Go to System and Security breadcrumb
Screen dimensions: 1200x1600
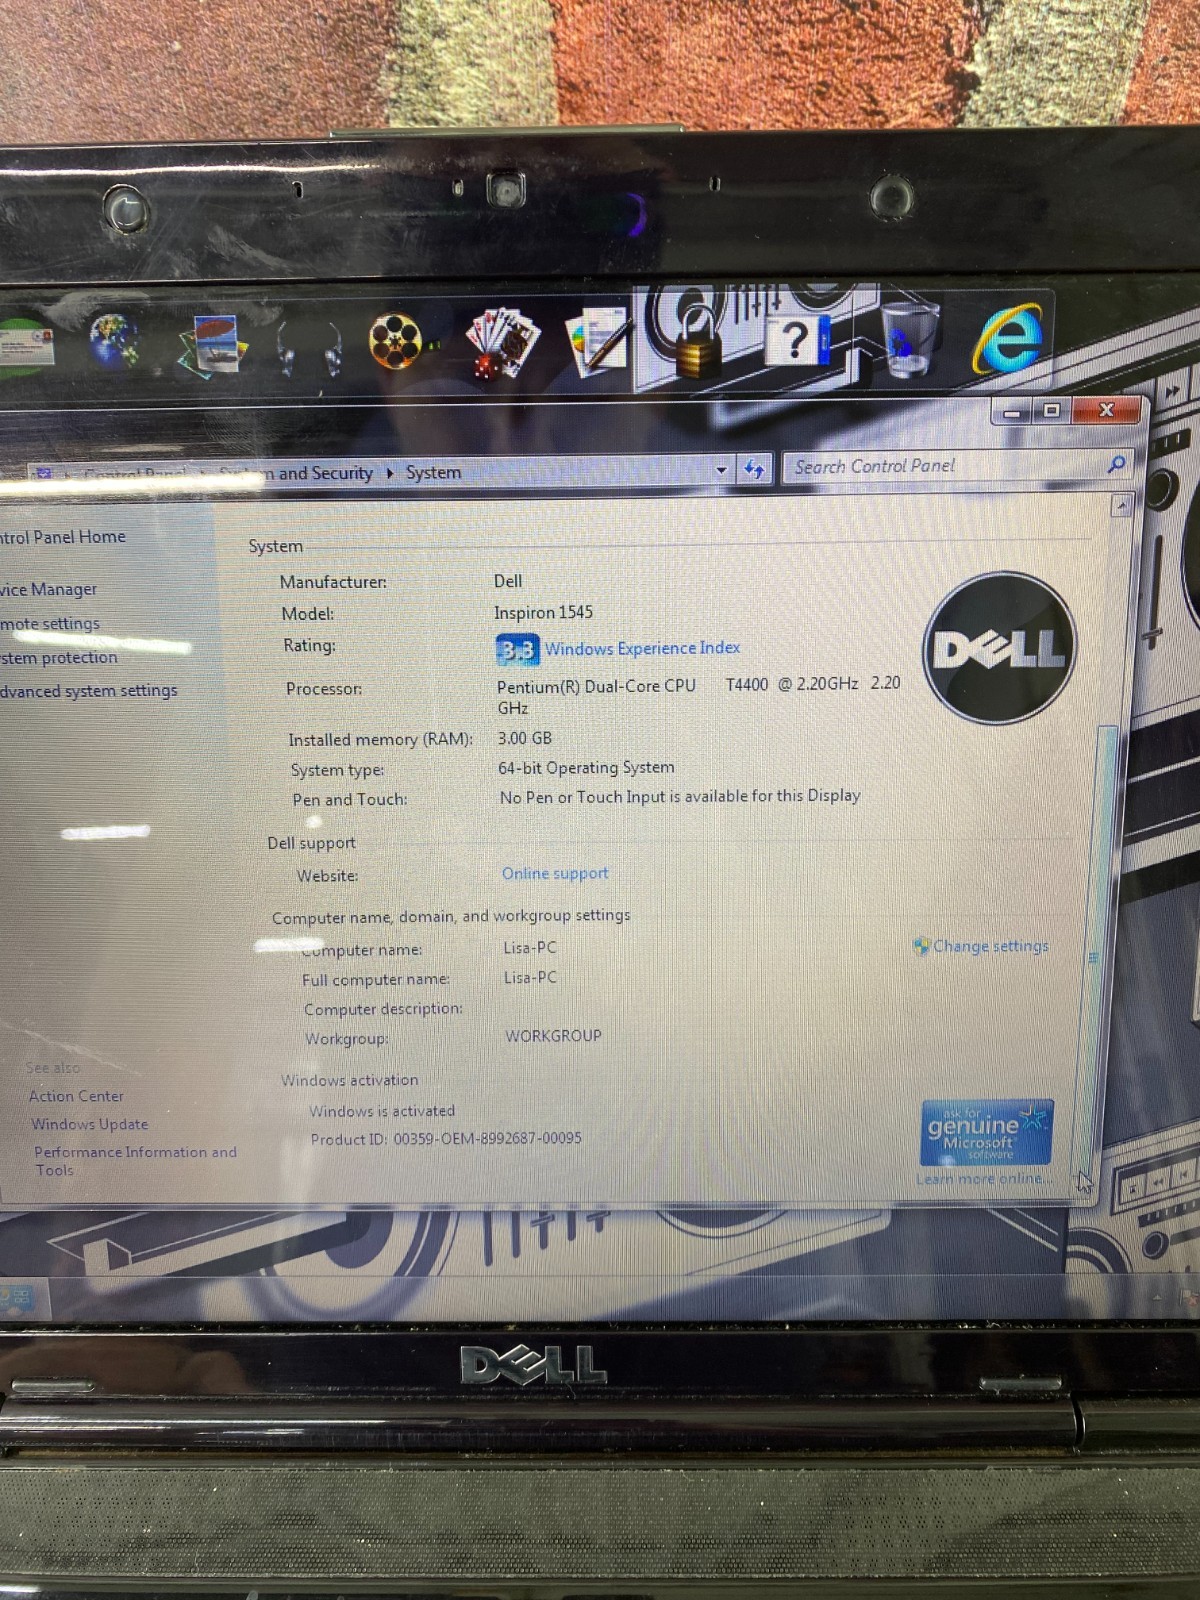[x=296, y=473]
